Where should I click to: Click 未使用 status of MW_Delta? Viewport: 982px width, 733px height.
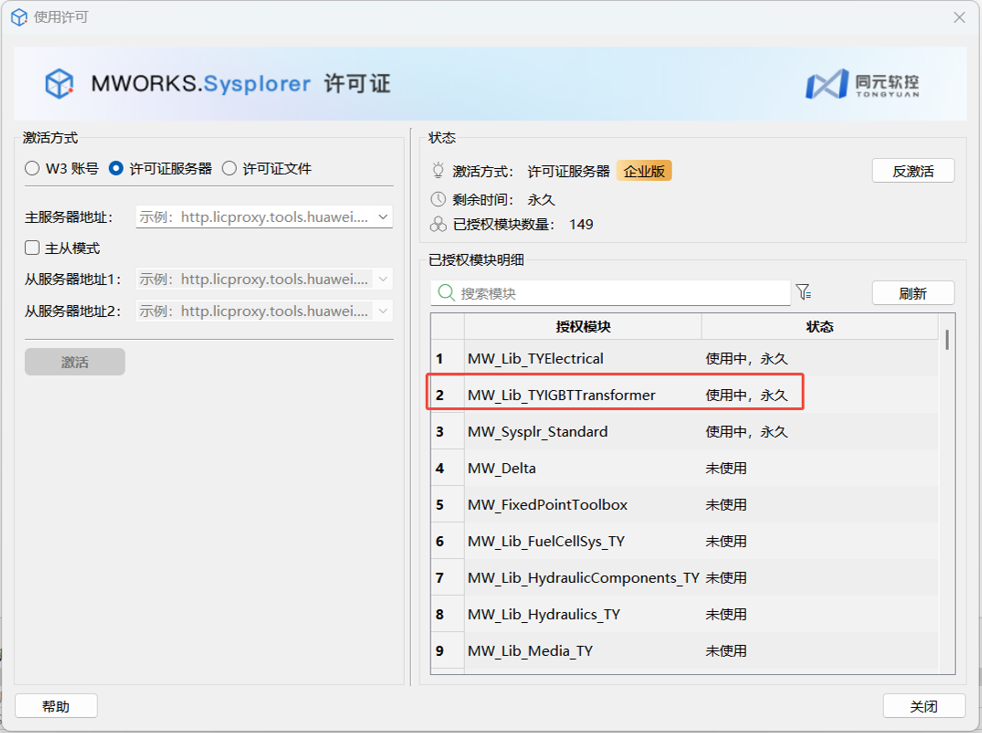click(x=726, y=468)
